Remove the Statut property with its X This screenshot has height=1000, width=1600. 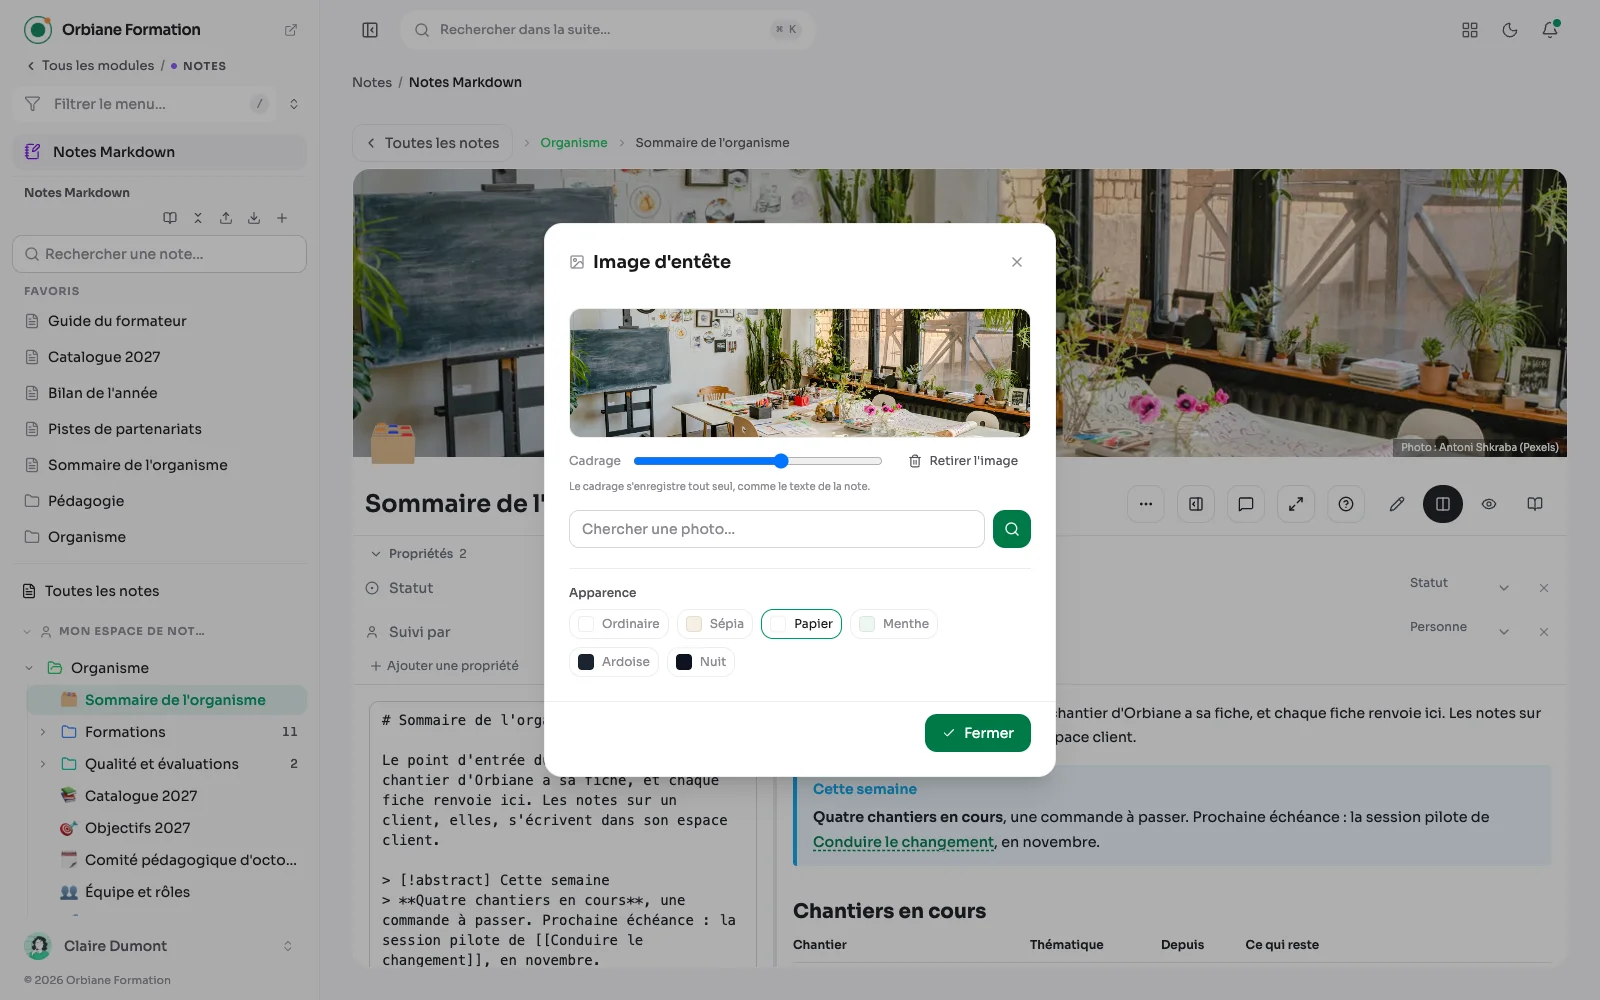1544,588
